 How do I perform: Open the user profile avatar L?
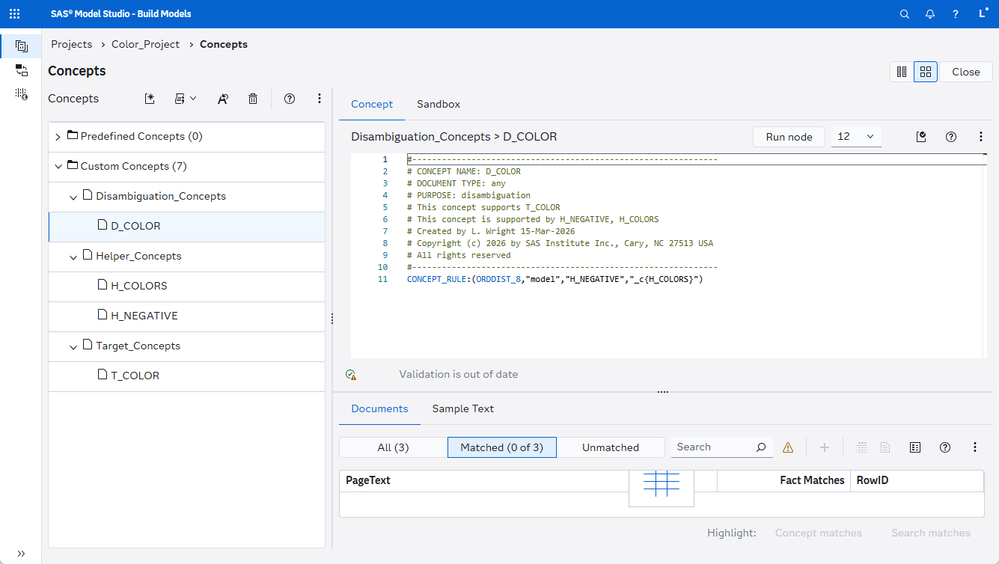pyautogui.click(x=983, y=13)
